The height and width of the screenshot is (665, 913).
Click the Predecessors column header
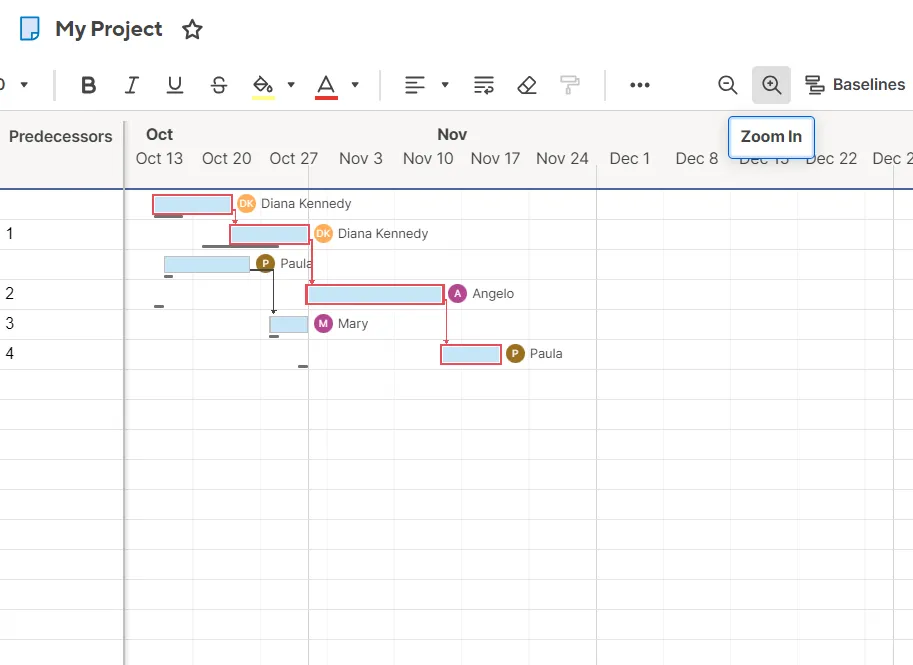(61, 136)
